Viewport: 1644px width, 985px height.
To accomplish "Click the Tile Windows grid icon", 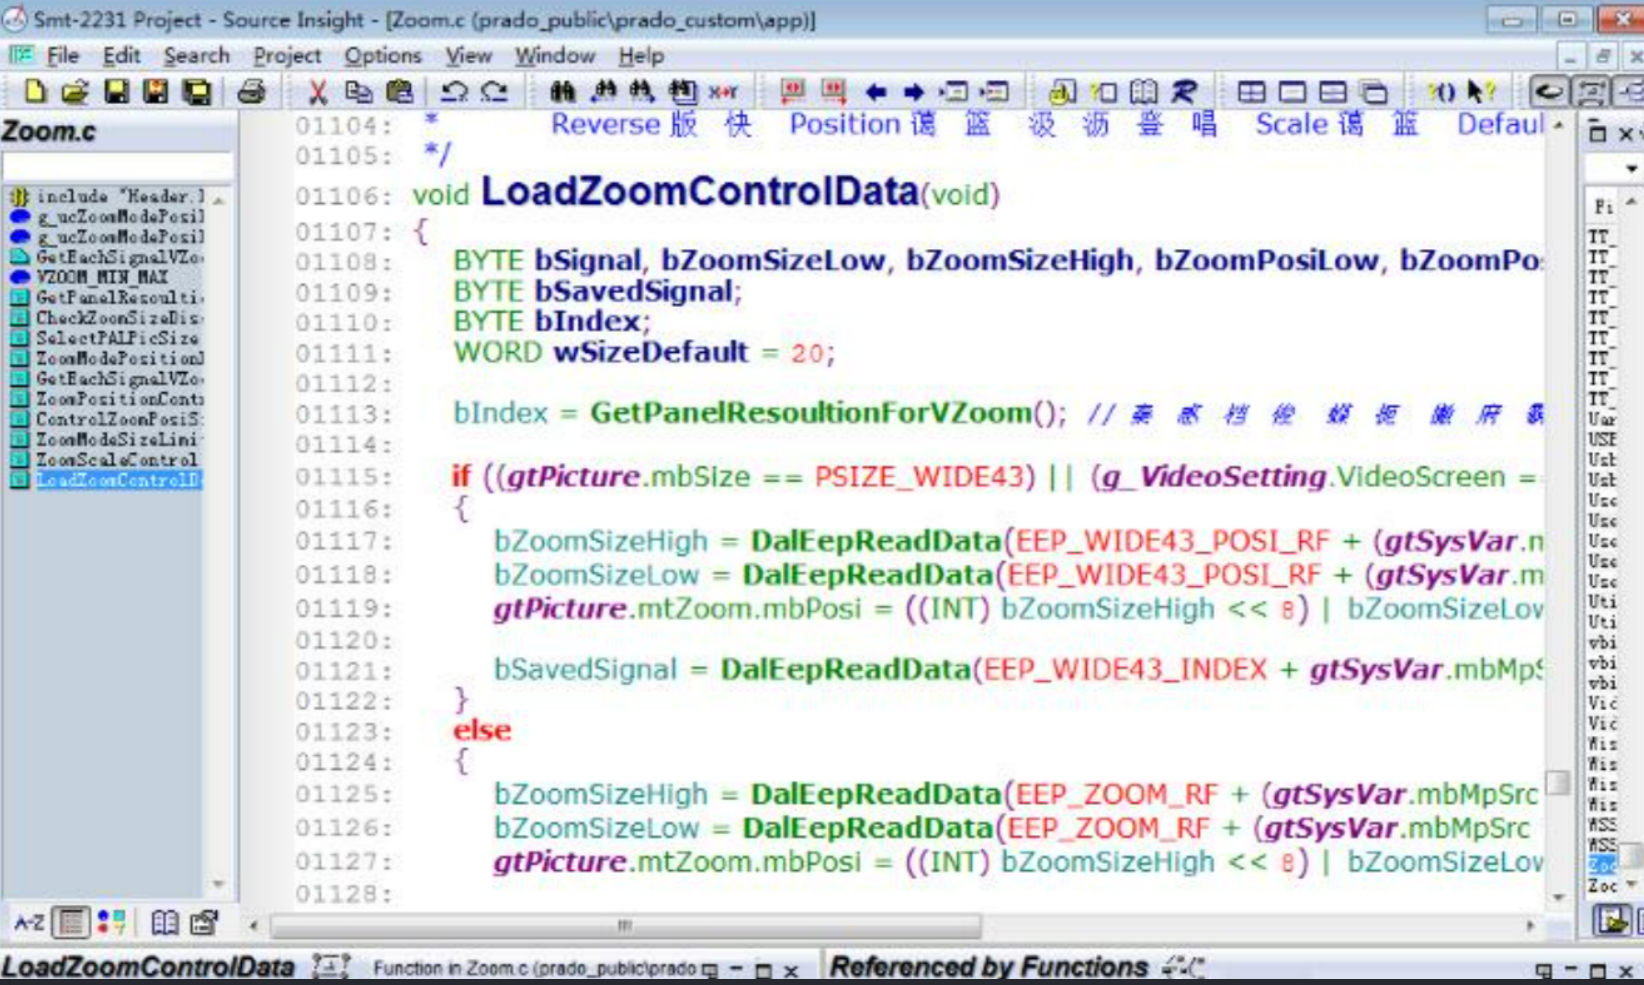I will [x=1251, y=92].
